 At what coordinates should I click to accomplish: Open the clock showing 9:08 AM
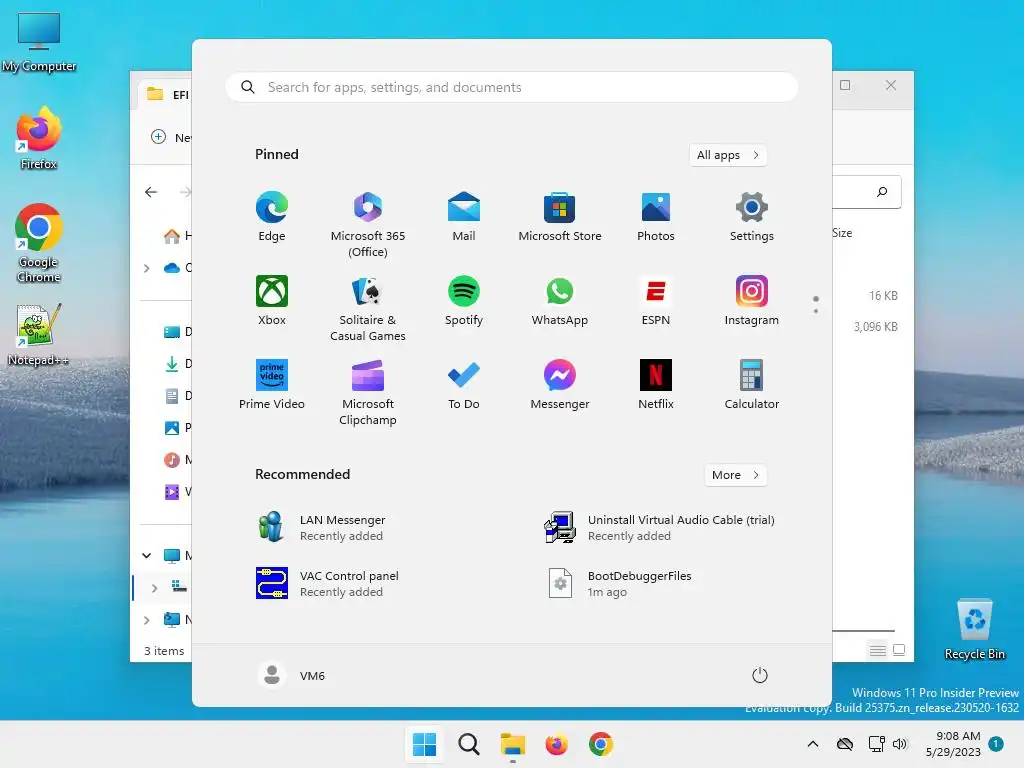pos(953,744)
